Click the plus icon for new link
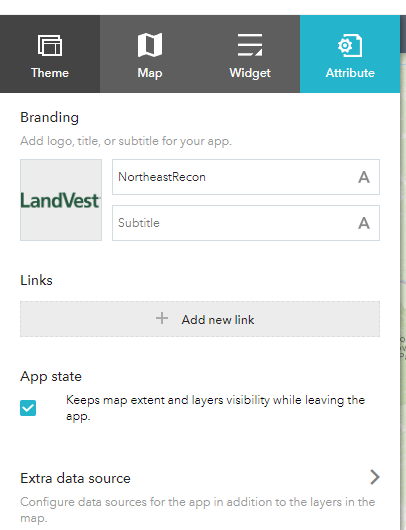The image size is (406, 530). tap(162, 318)
